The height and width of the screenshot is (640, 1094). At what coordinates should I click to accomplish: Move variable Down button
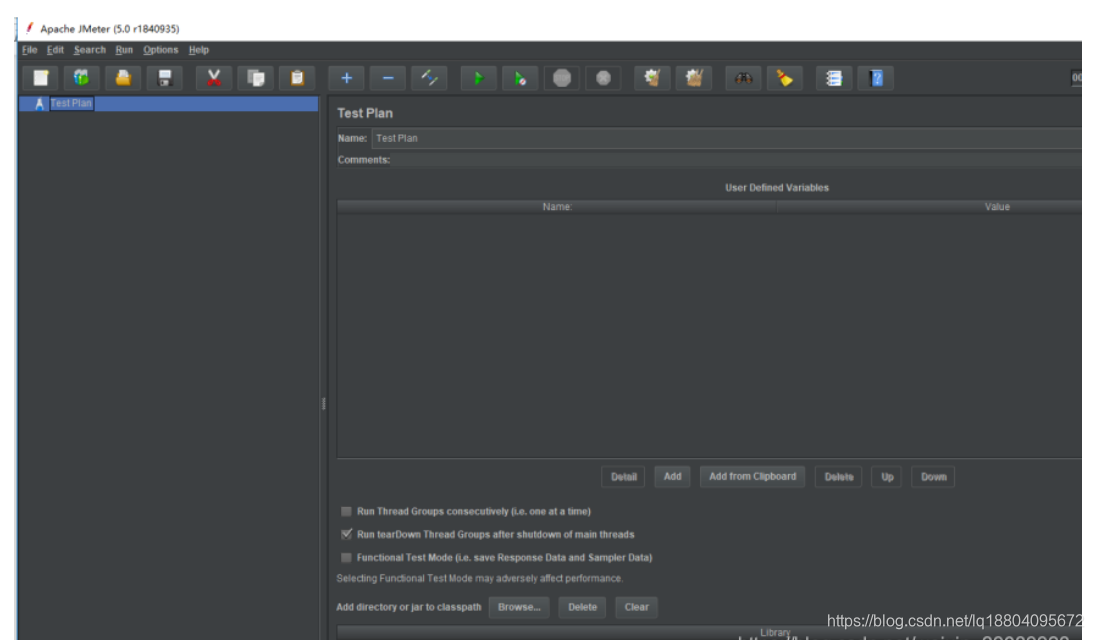click(x=934, y=477)
